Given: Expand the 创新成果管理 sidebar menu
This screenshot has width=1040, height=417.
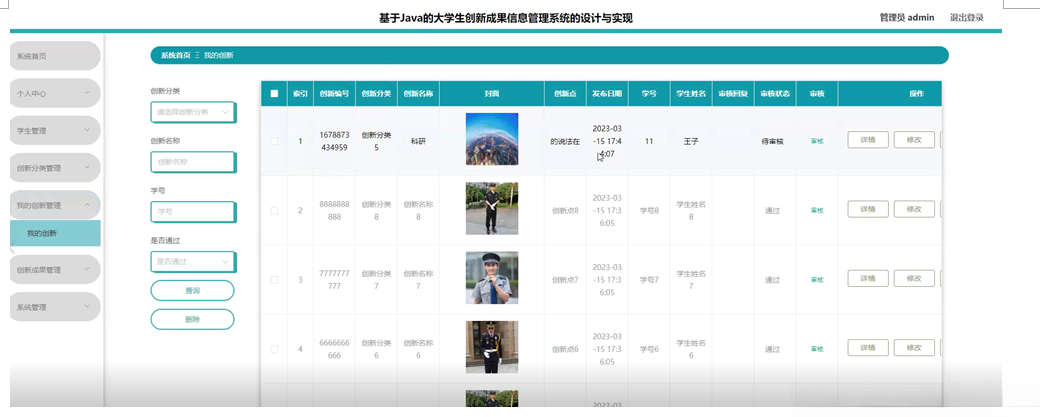Looking at the screenshot, I should click(x=55, y=270).
